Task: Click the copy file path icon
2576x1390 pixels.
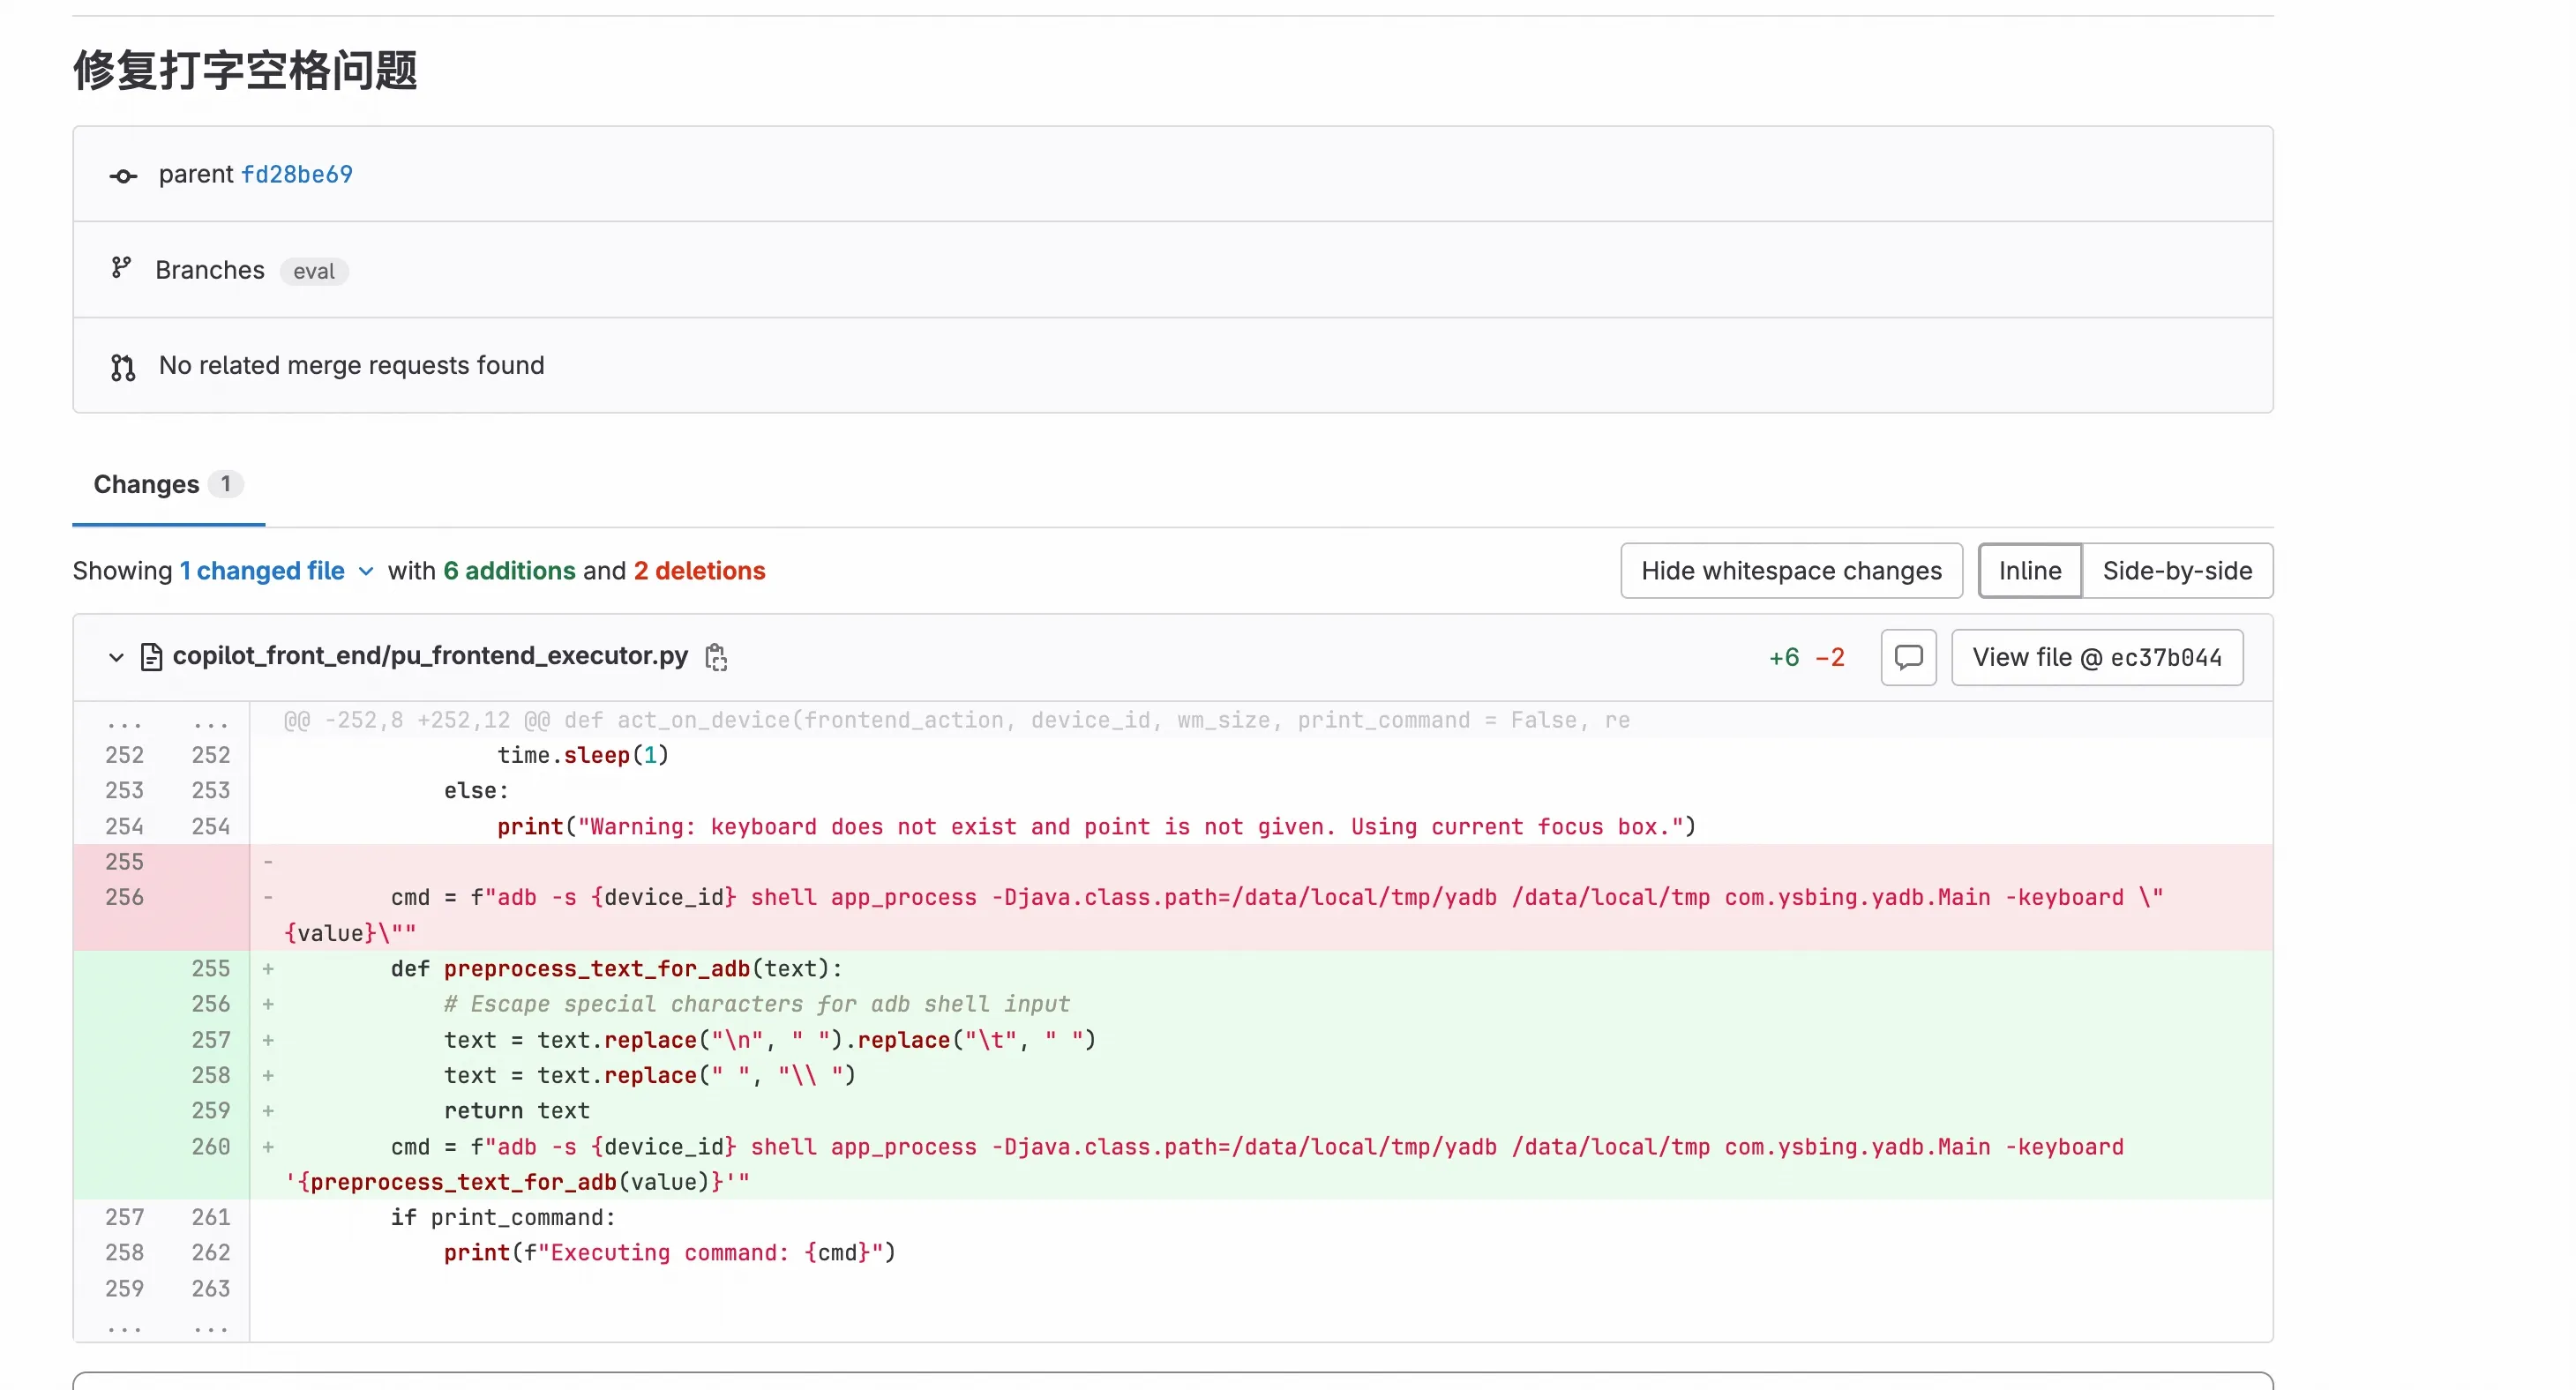Action: click(716, 657)
